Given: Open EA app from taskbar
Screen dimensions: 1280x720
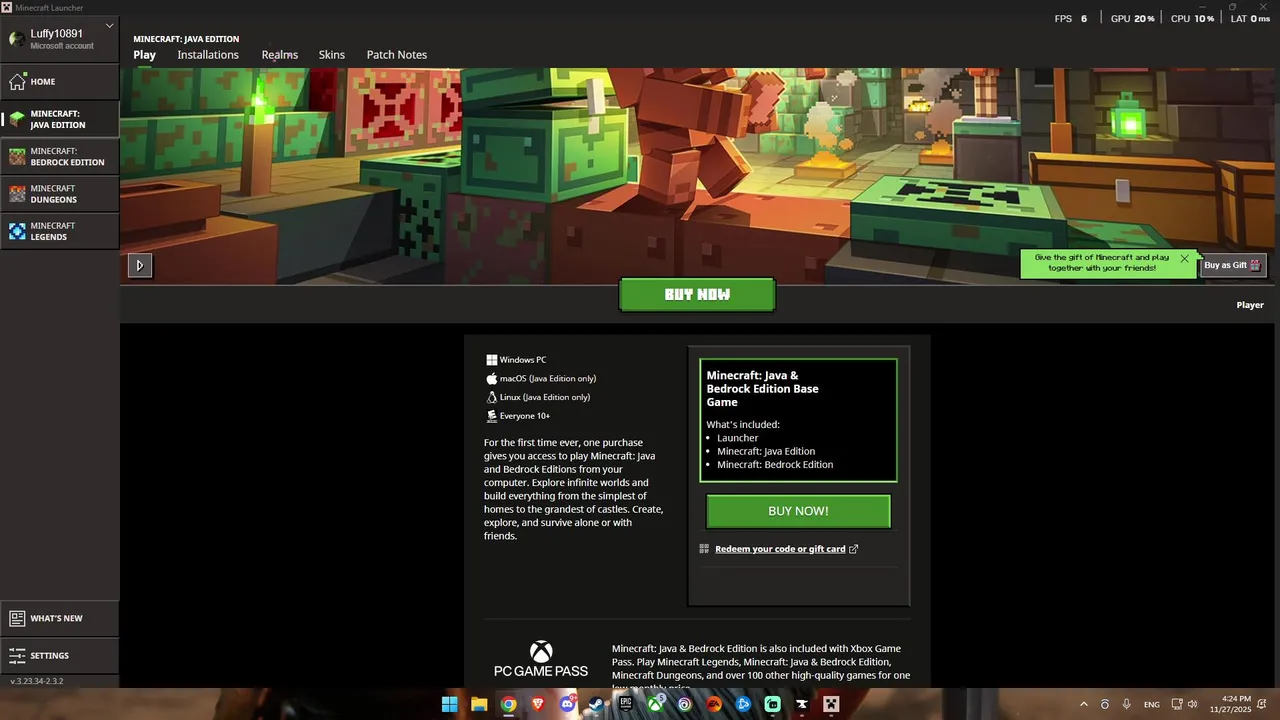Looking at the screenshot, I should 714,704.
